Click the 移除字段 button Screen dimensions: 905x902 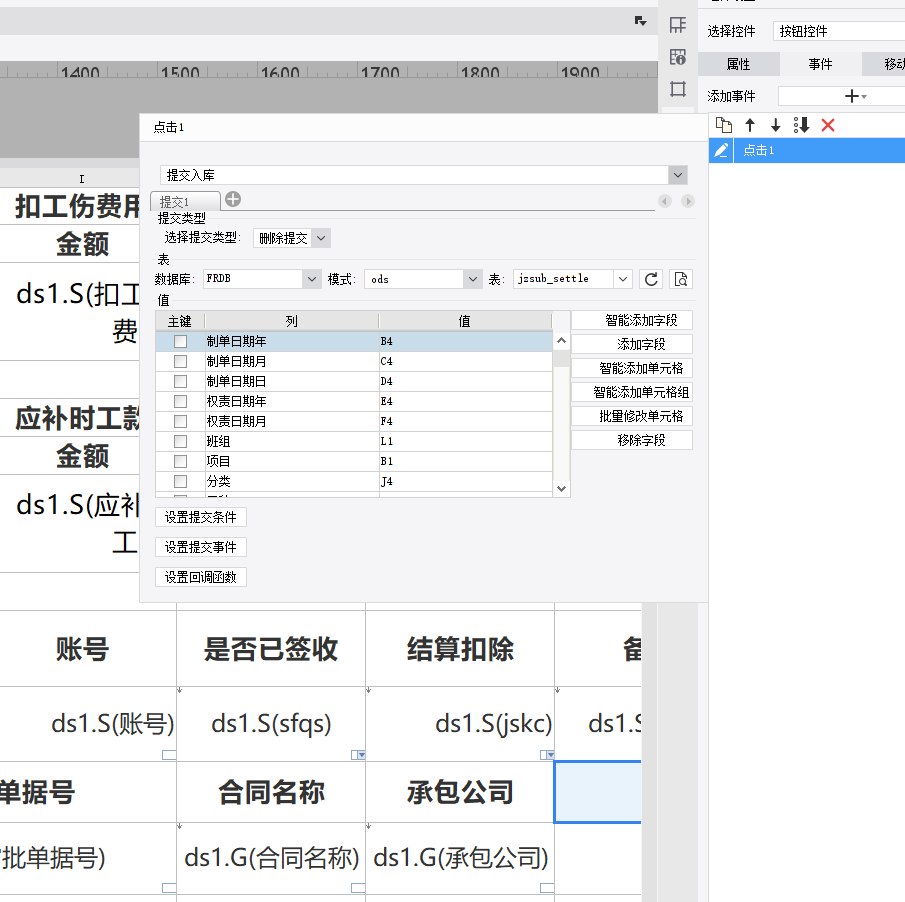click(631, 440)
